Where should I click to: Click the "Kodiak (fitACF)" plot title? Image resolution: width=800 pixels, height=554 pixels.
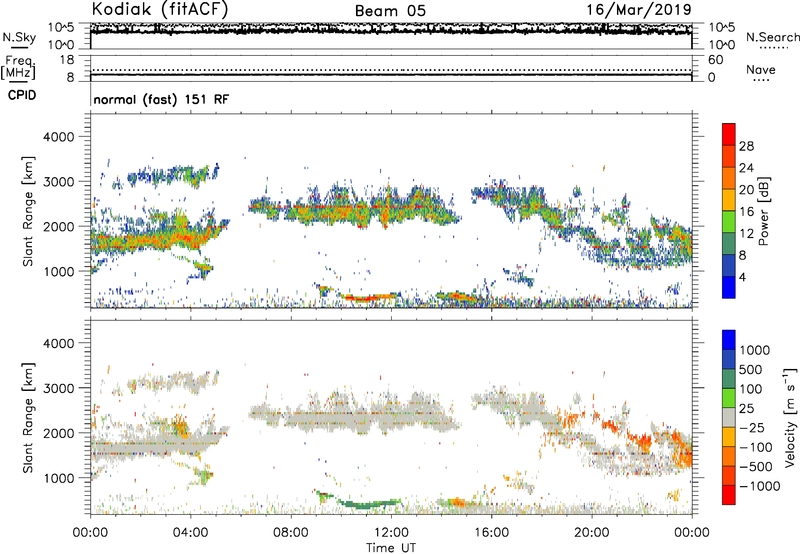(159, 10)
